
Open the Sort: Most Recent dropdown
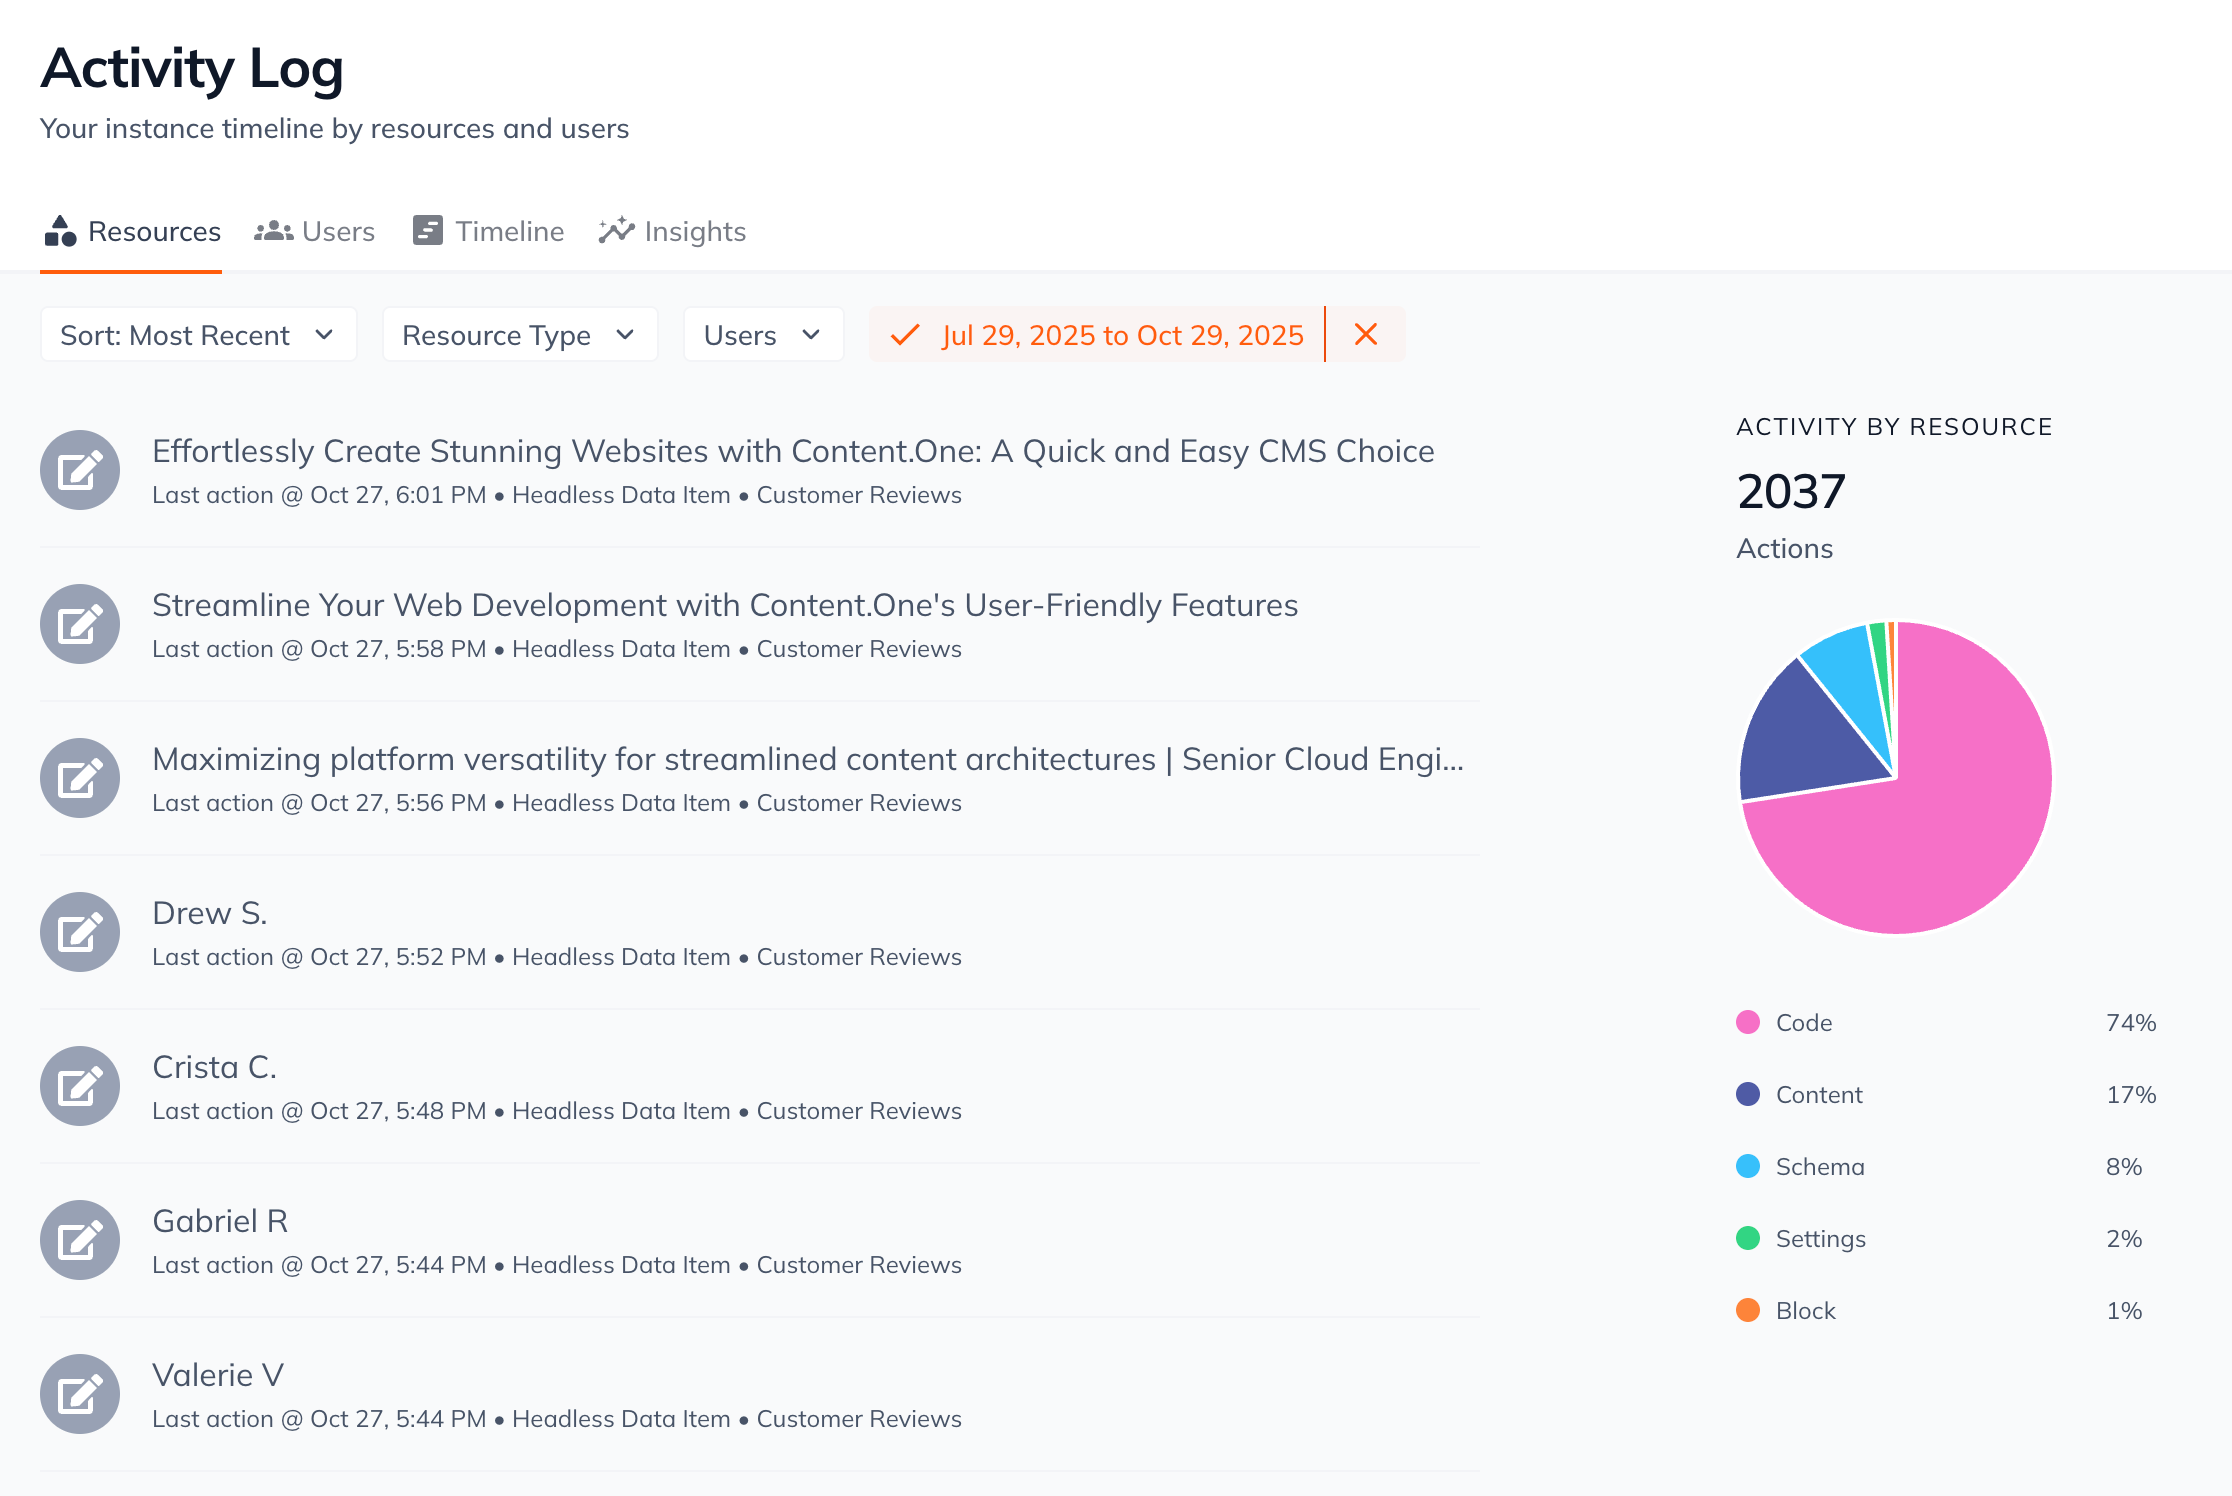pos(198,335)
